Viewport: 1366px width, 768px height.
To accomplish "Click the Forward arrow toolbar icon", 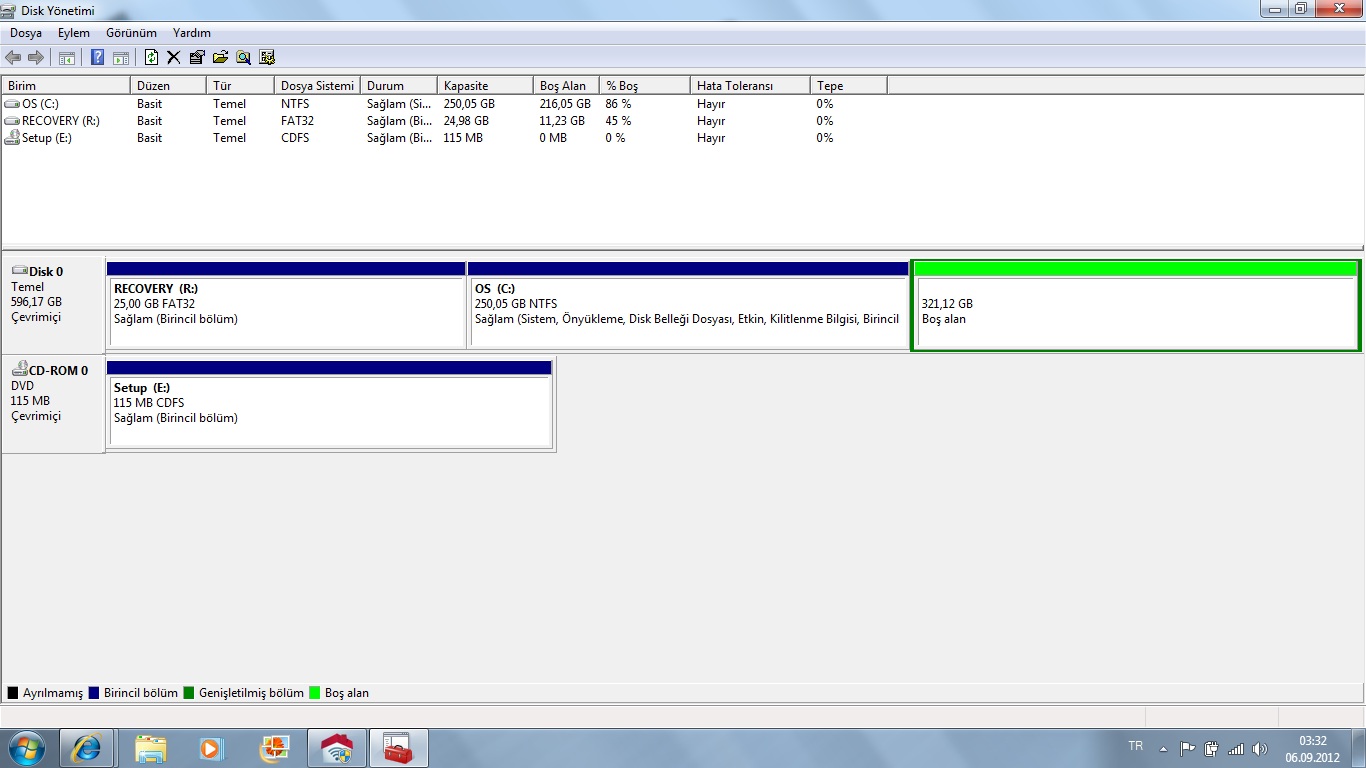I will 36,58.
